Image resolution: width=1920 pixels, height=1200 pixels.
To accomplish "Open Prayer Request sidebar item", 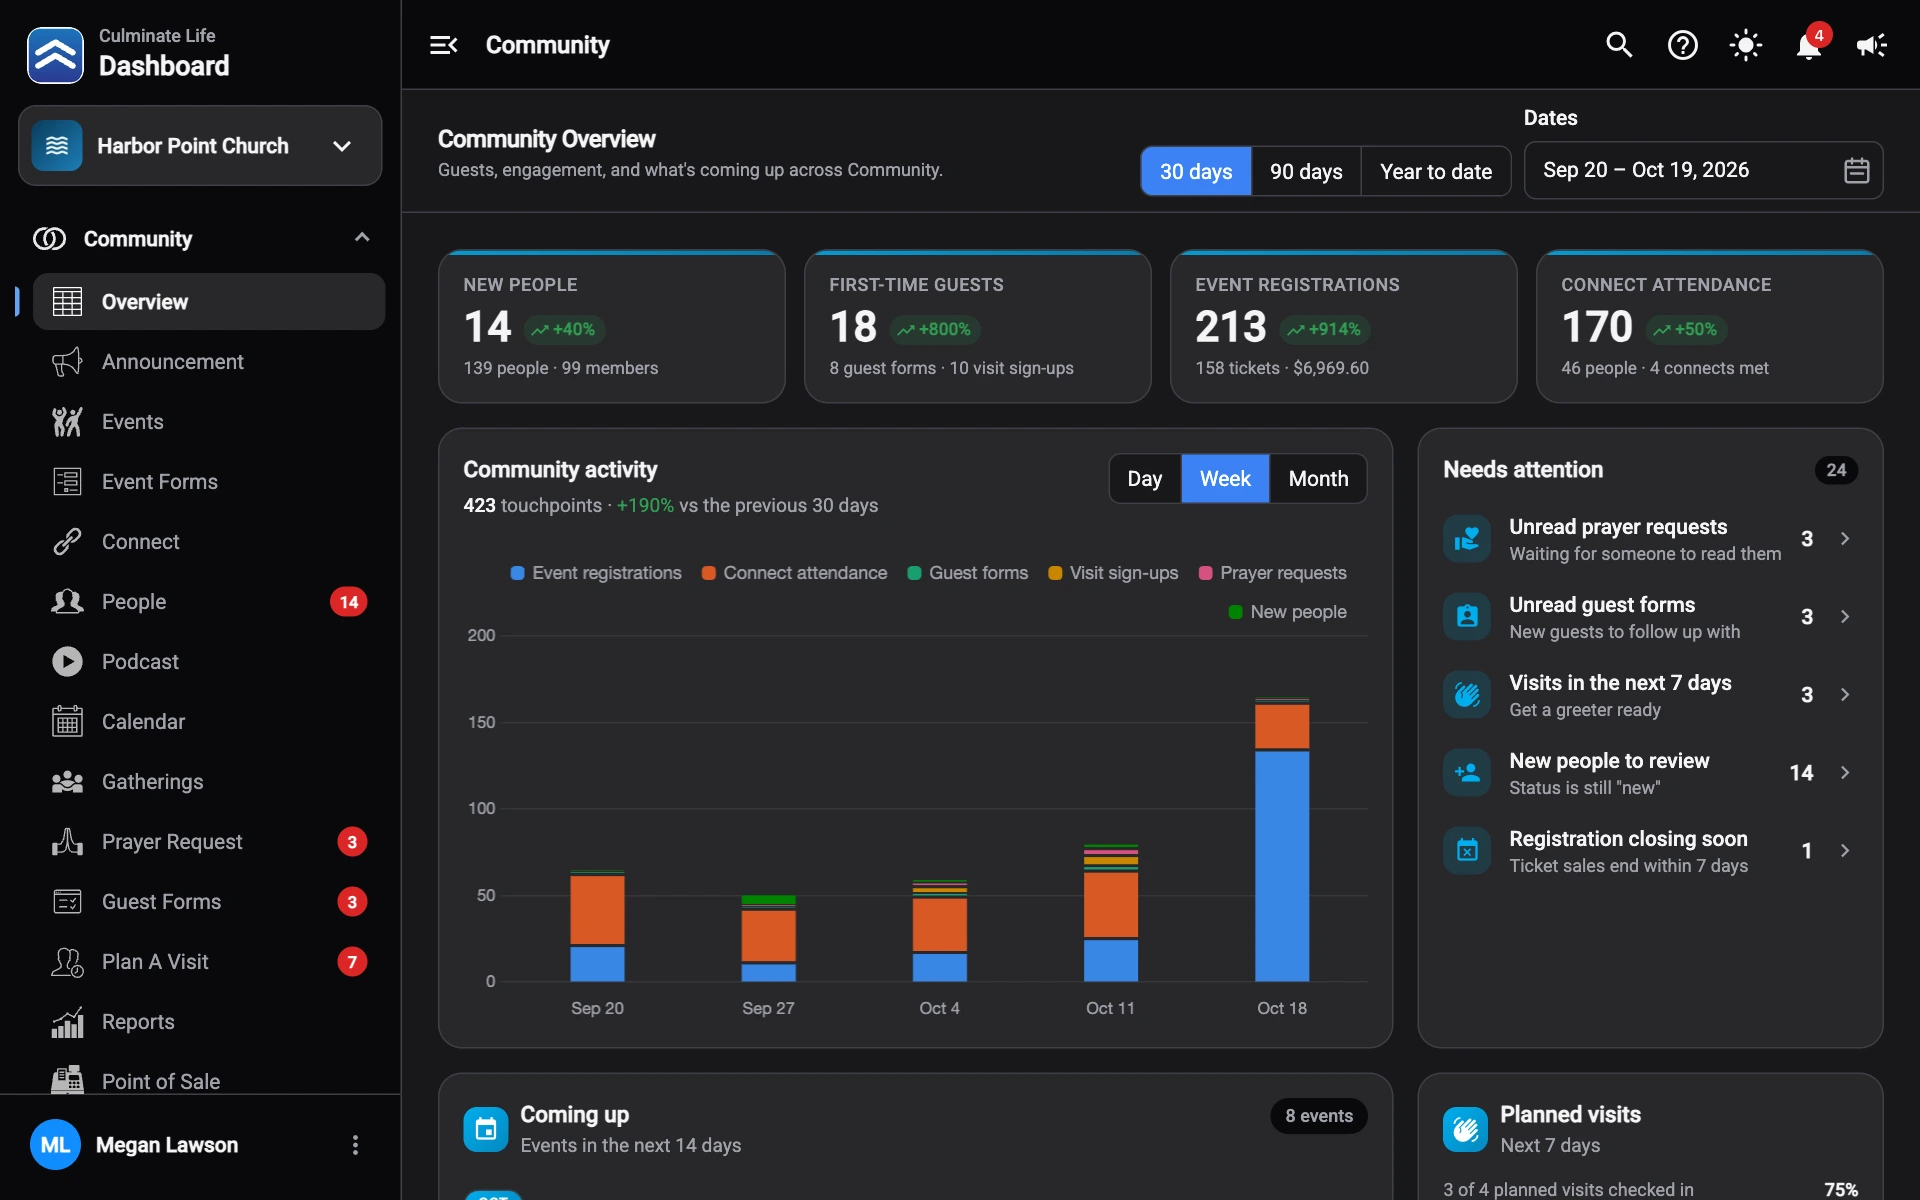I will point(209,842).
